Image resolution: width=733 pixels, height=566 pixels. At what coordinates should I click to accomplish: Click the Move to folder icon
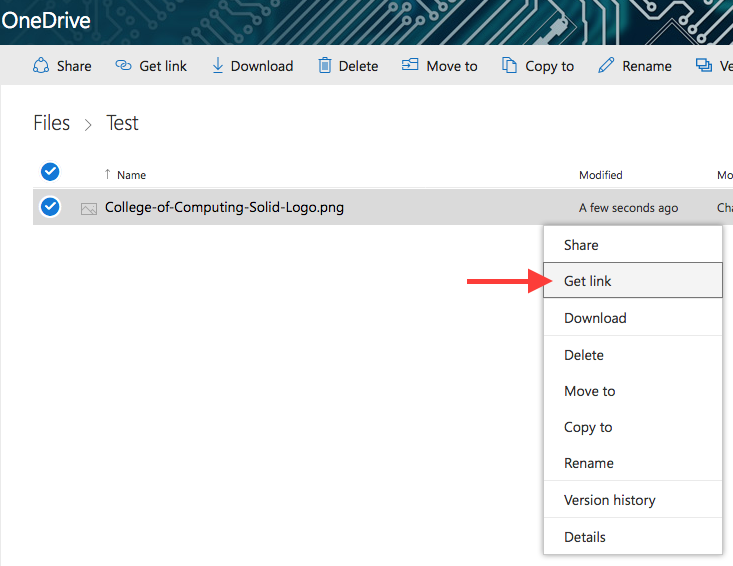coord(410,66)
